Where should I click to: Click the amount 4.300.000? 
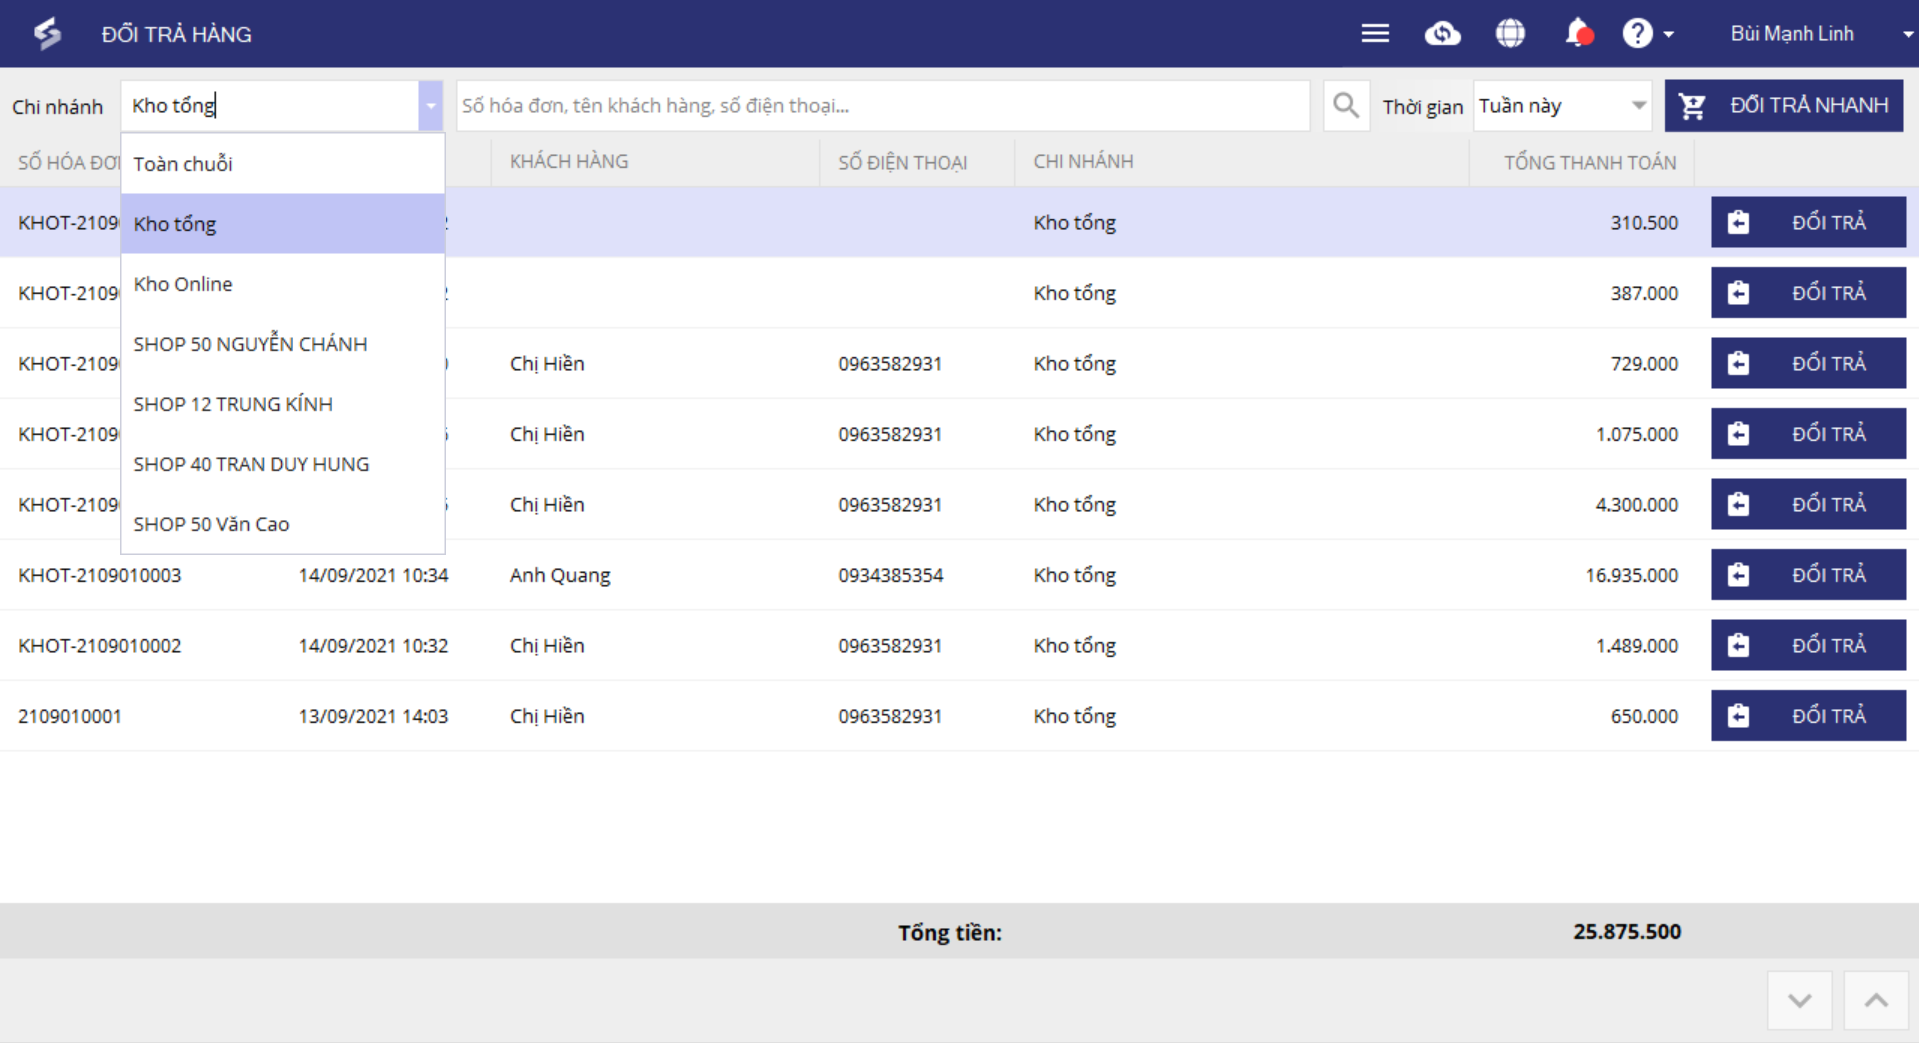pyautogui.click(x=1637, y=505)
